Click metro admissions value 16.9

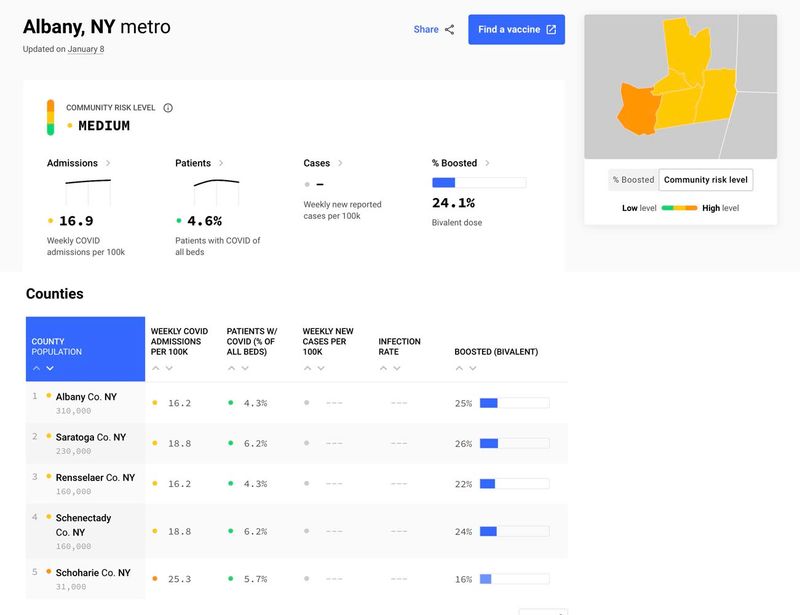(76, 221)
